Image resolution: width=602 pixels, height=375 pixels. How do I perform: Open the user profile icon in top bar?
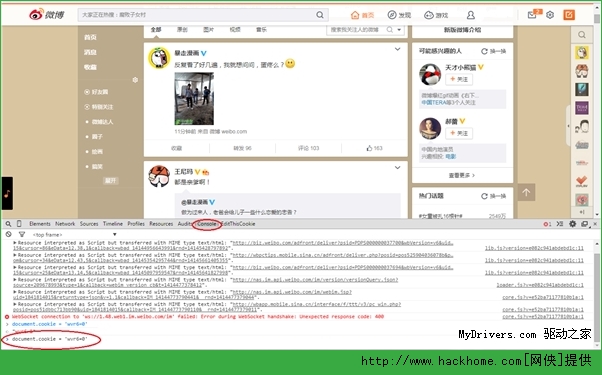coord(471,15)
